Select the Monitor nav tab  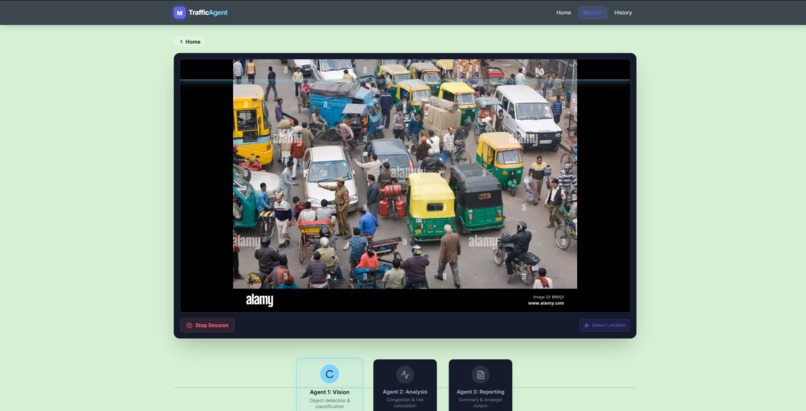[592, 13]
